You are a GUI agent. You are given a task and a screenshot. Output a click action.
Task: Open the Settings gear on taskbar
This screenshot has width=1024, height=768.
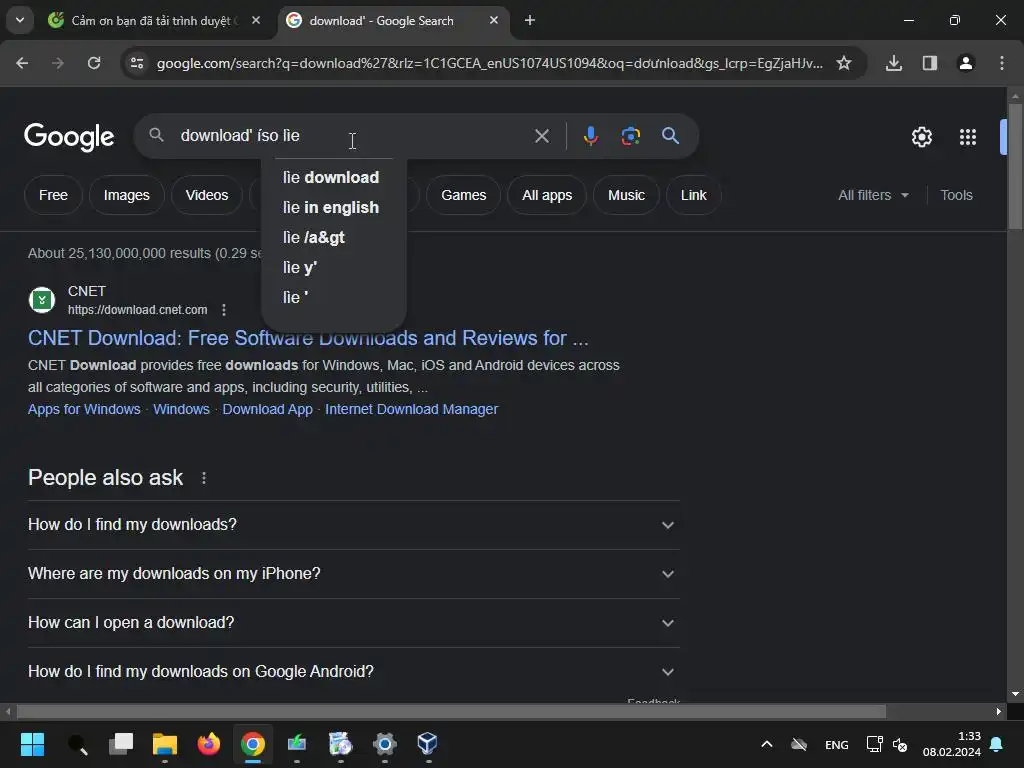[384, 744]
